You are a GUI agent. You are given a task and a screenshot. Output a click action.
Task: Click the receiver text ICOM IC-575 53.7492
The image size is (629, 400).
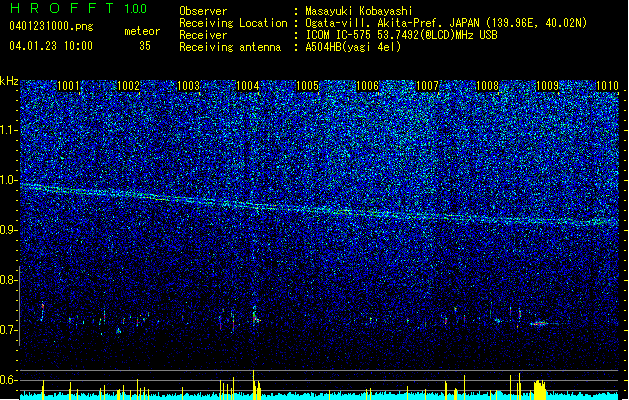(x=402, y=35)
